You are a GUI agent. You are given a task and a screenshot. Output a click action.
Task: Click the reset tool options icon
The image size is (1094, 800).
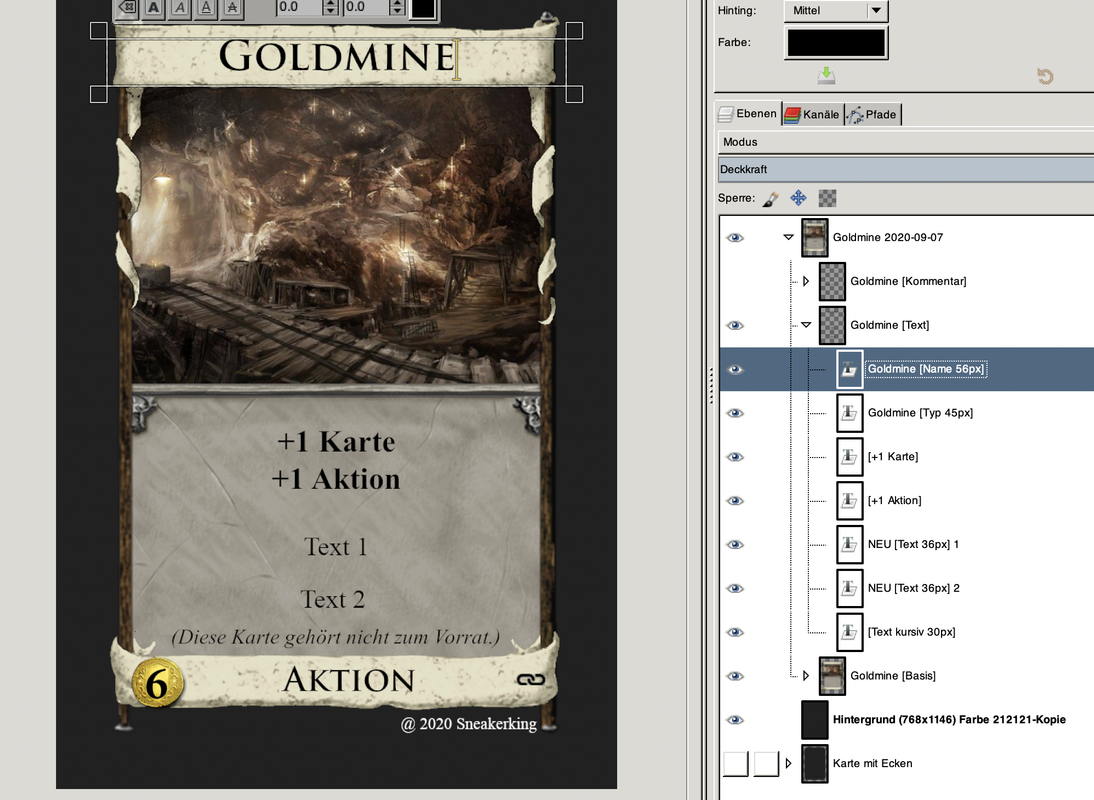[x=1044, y=76]
